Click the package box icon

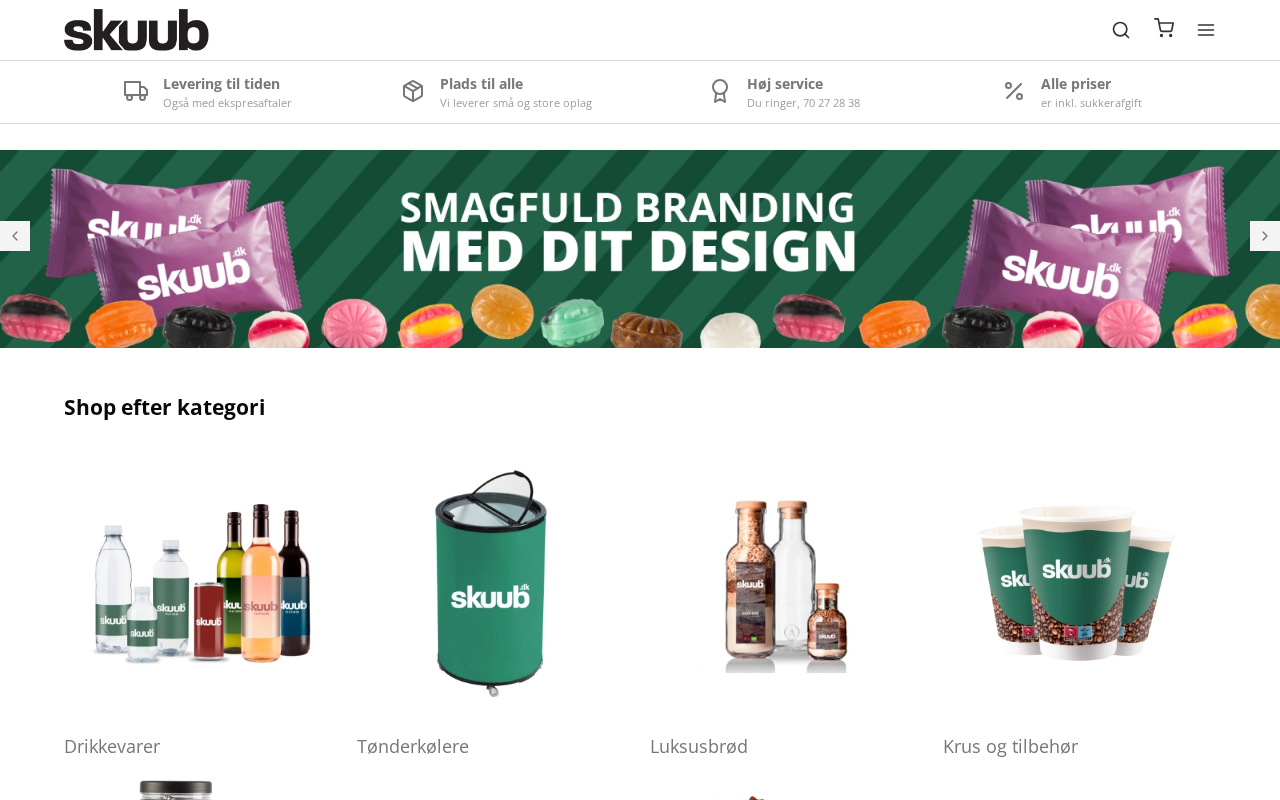[x=413, y=91]
